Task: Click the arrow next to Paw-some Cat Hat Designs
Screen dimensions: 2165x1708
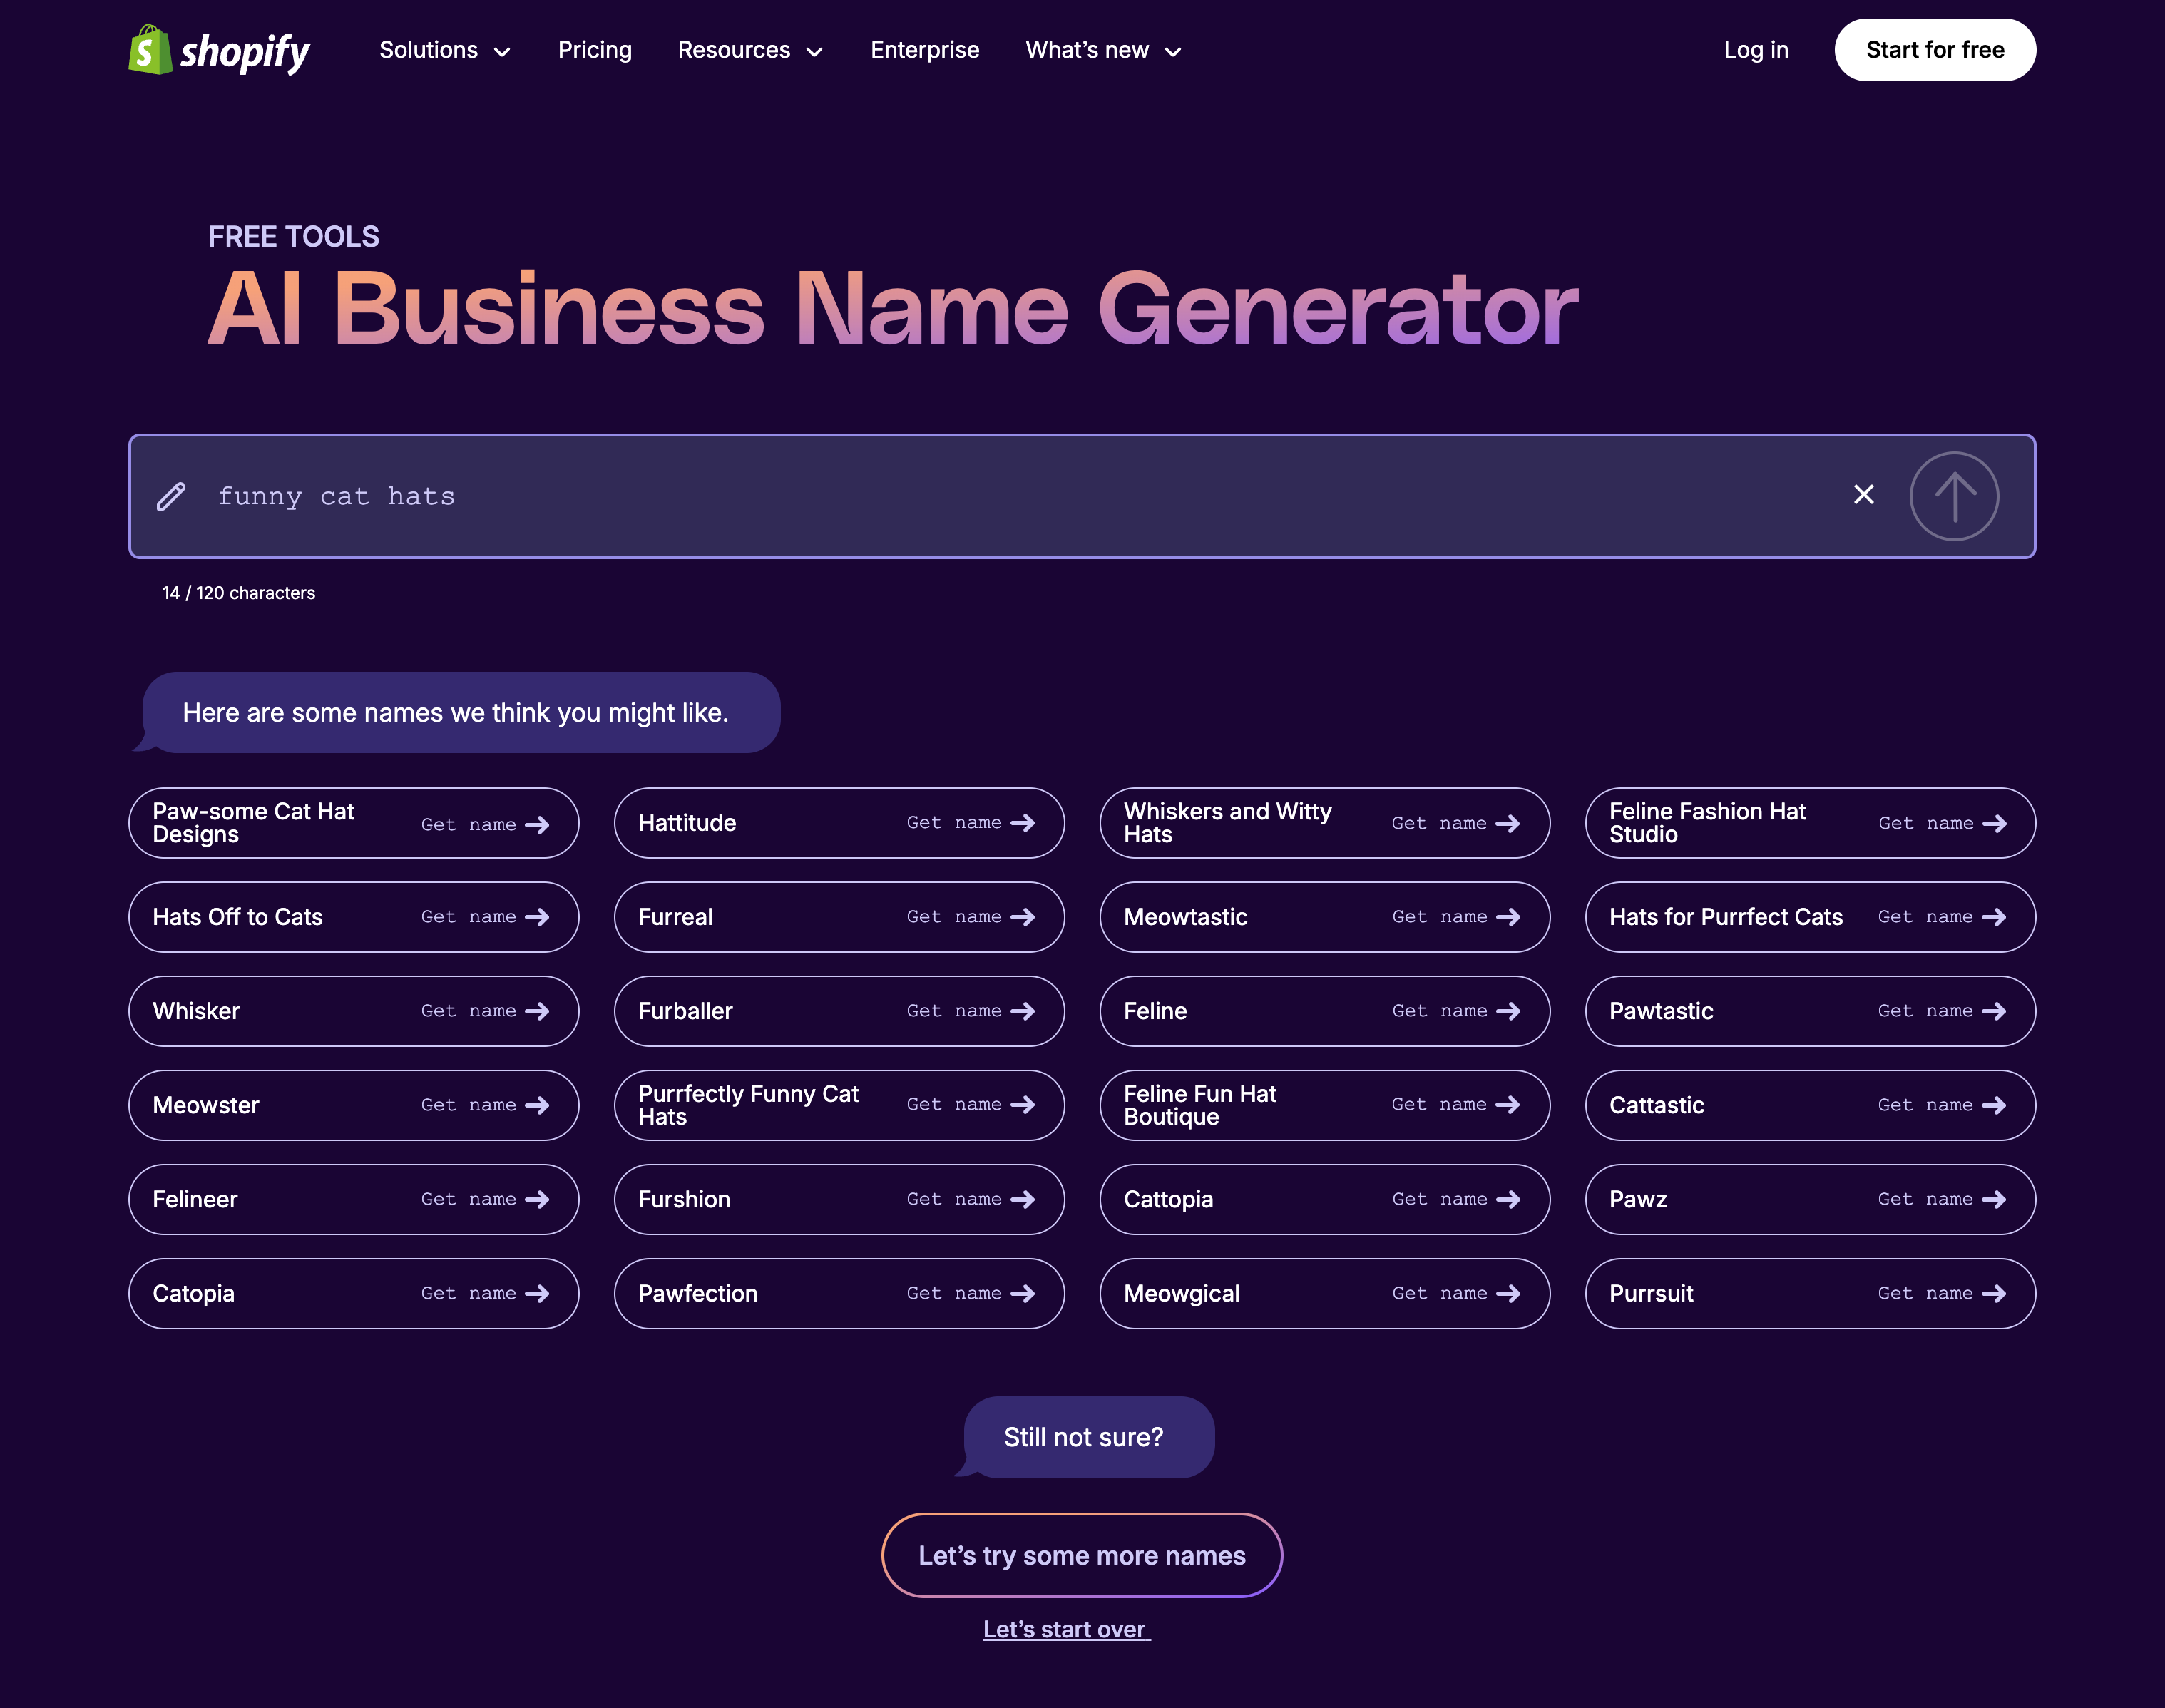Action: click(x=537, y=824)
